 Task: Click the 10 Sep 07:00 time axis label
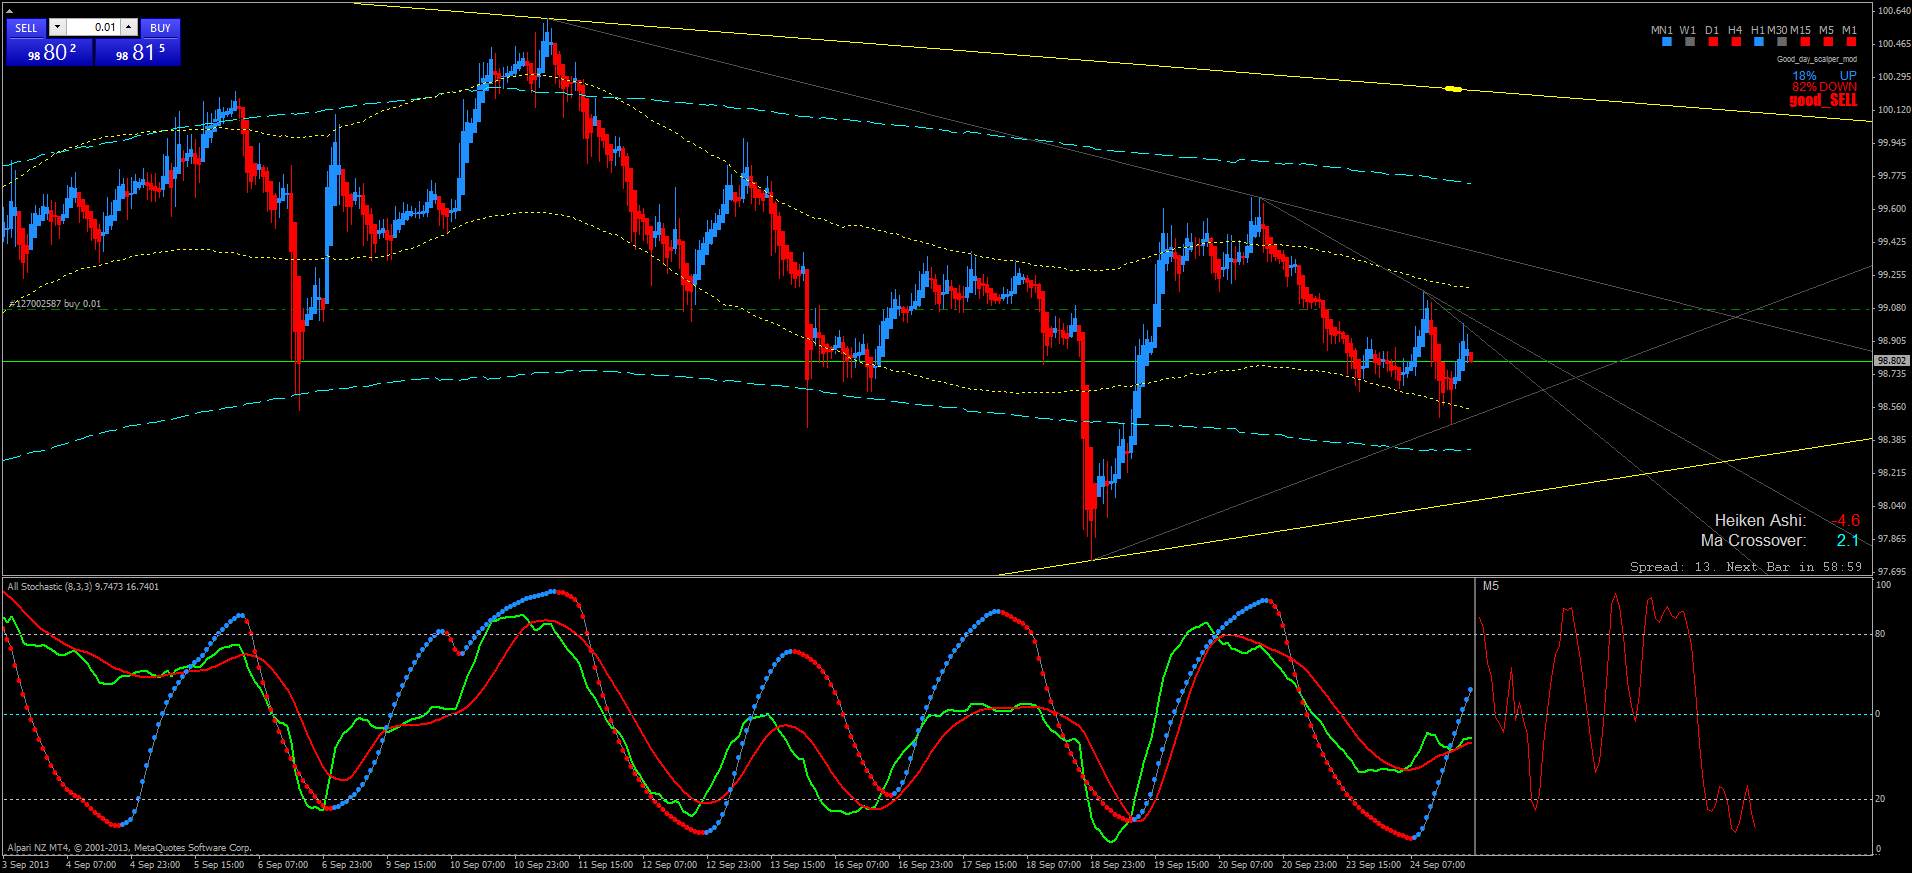coord(477,865)
